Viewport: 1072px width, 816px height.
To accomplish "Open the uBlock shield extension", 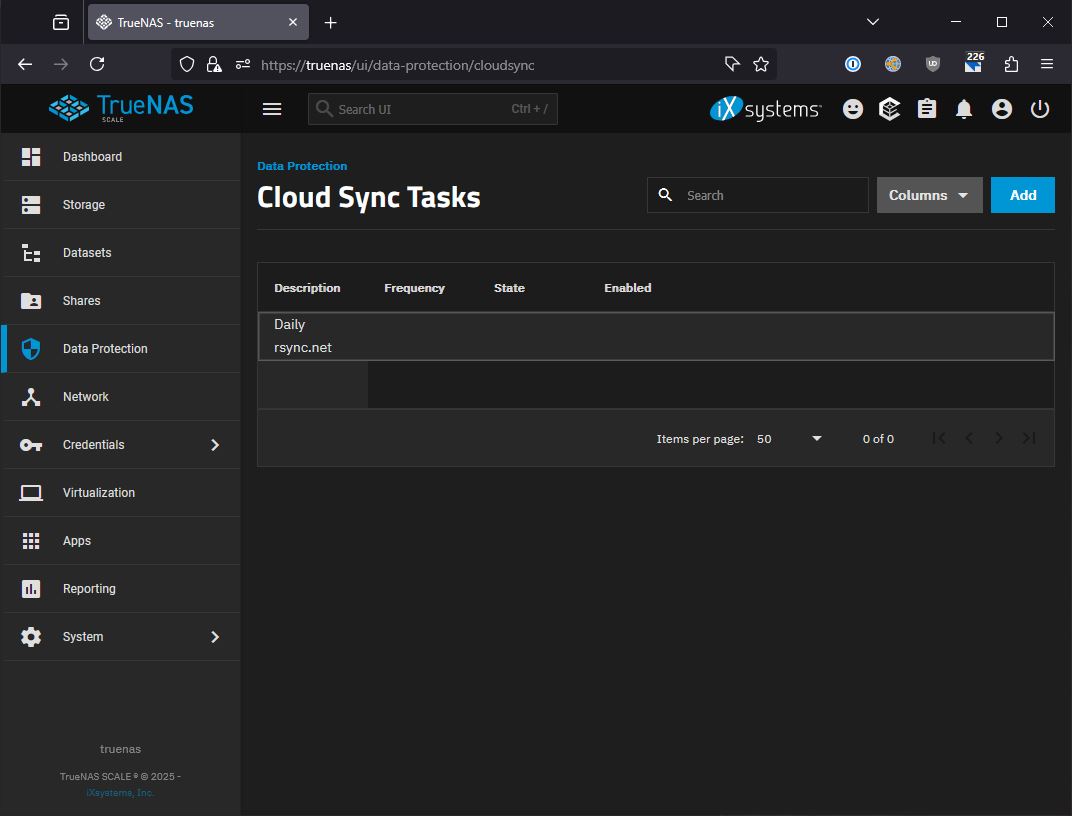I will click(933, 64).
